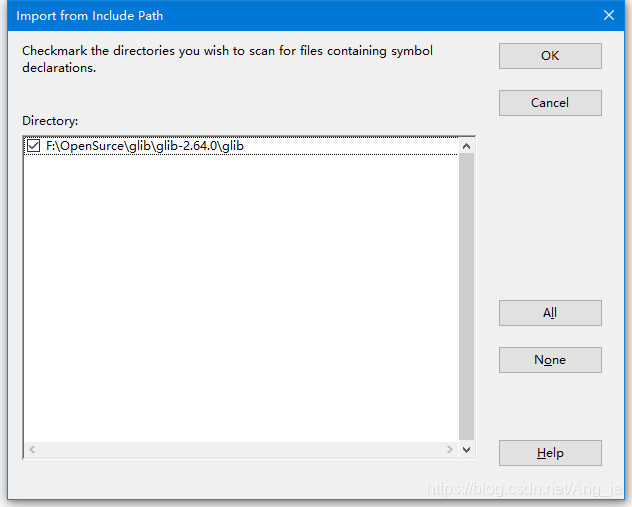Select the F:\OpenSurce\glib\glib-2.64.0\glib path text
The image size is (632, 507).
coord(145,146)
